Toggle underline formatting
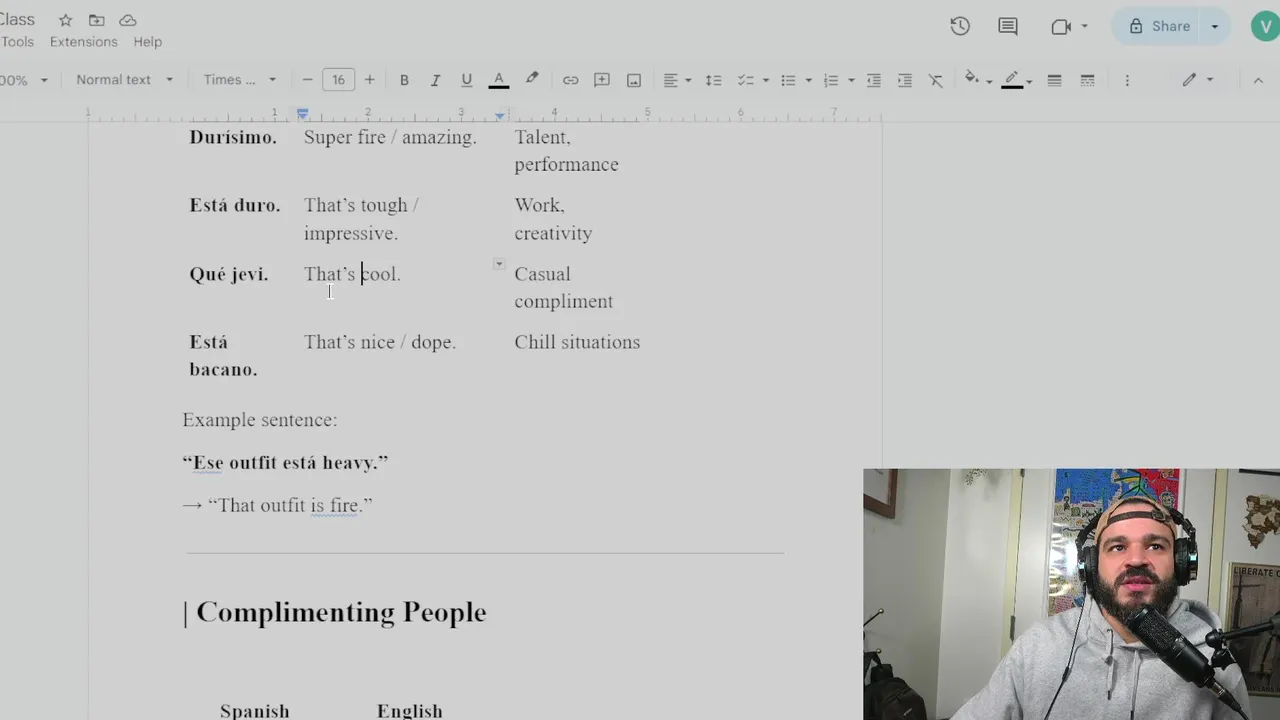The image size is (1280, 720). pyautogui.click(x=466, y=80)
